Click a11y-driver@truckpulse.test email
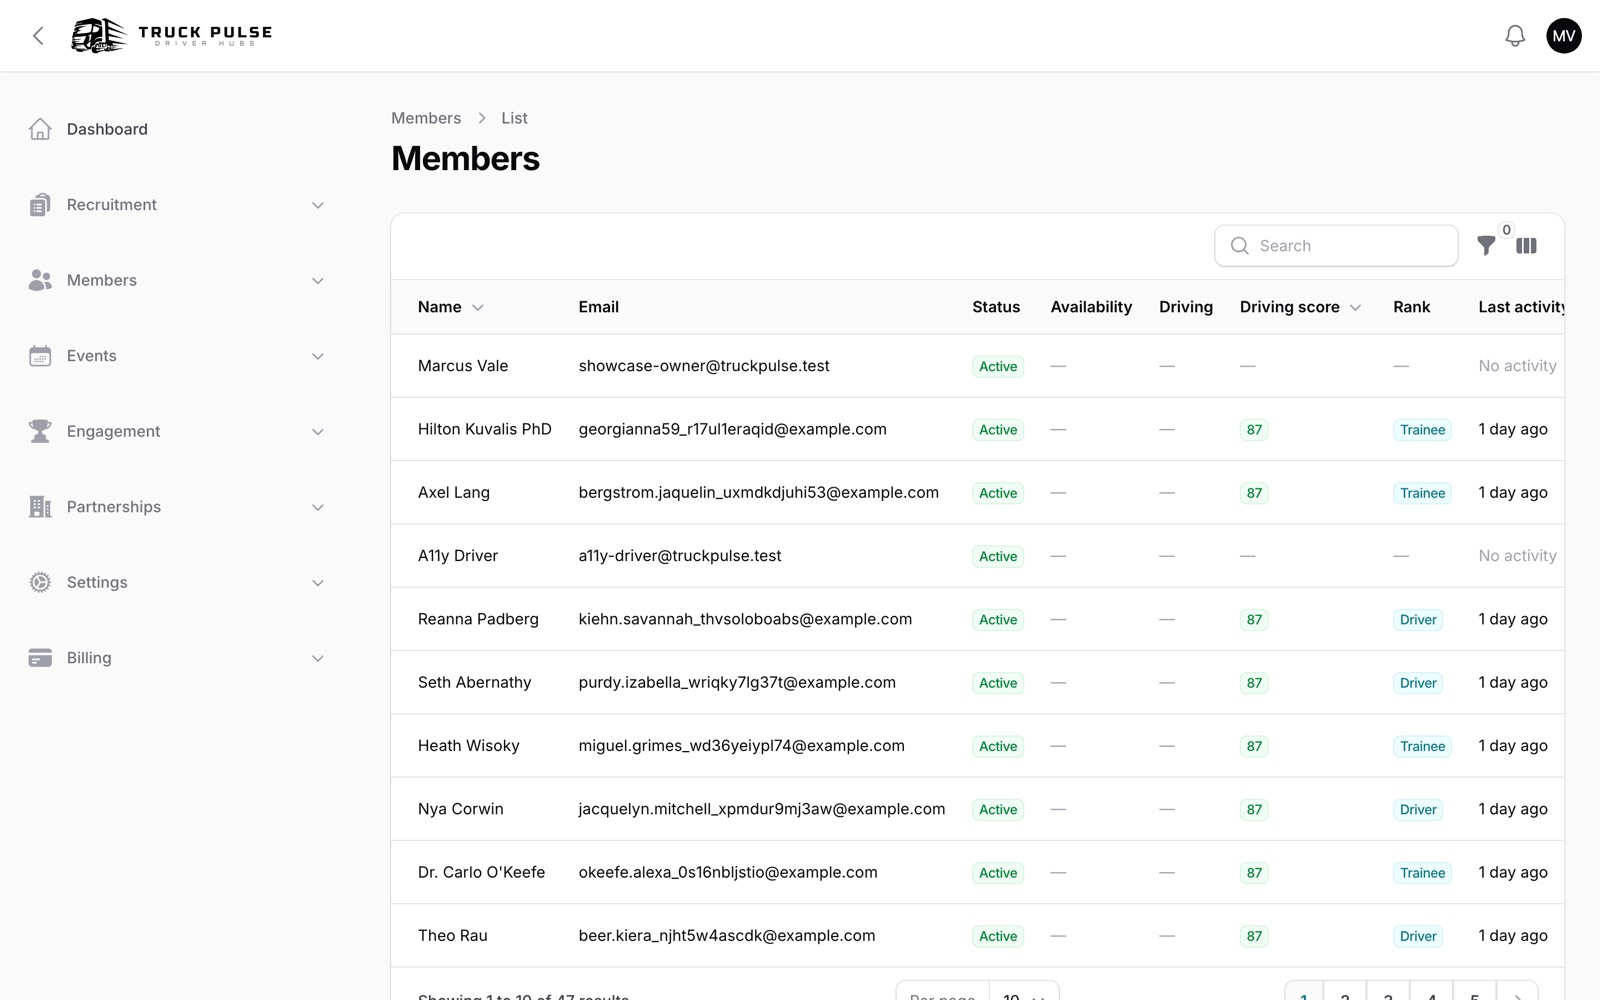The width and height of the screenshot is (1600, 1000). [x=680, y=556]
